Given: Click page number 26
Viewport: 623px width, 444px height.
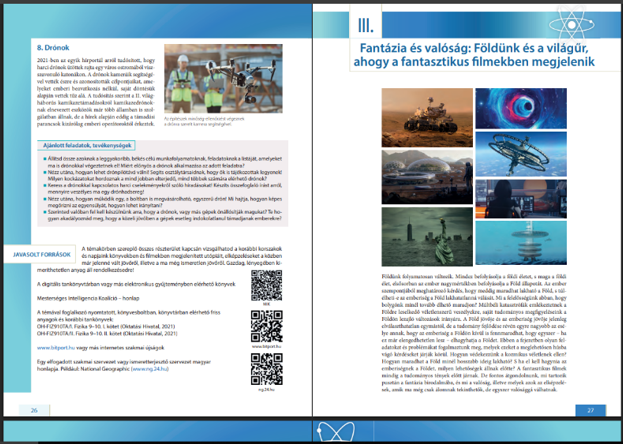Looking at the screenshot, I should (x=35, y=410).
